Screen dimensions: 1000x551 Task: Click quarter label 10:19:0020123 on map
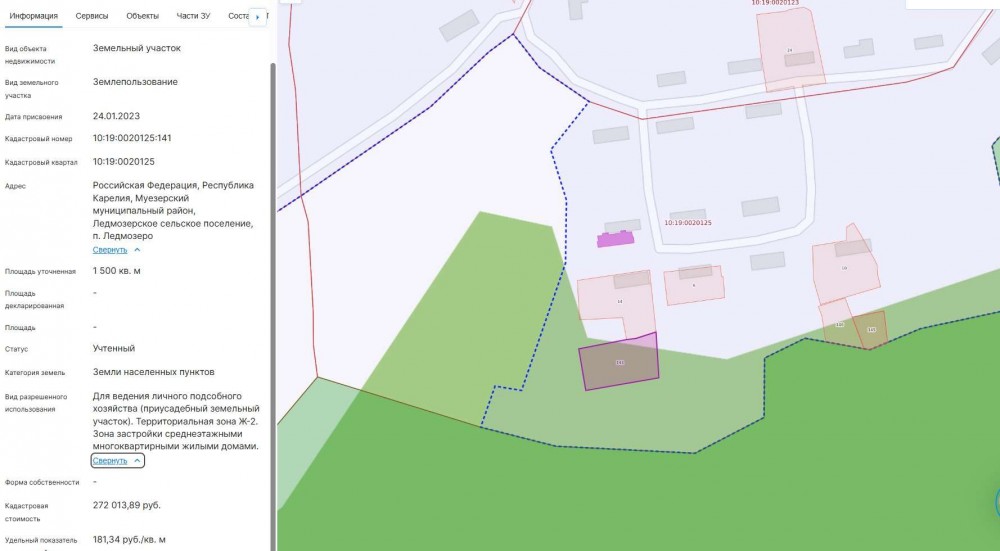[x=775, y=3]
